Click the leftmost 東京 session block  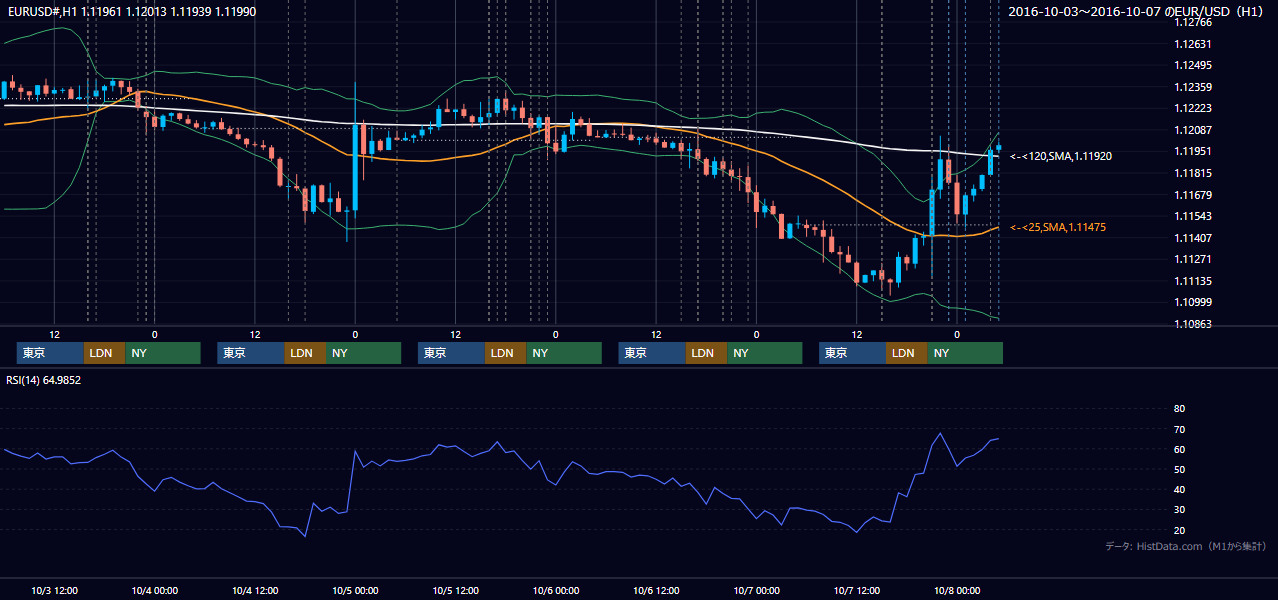50,353
